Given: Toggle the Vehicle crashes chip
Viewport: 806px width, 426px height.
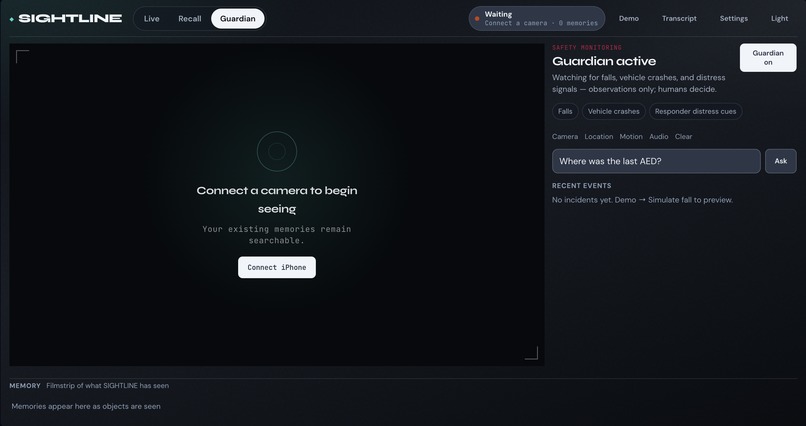Looking at the screenshot, I should (x=613, y=111).
